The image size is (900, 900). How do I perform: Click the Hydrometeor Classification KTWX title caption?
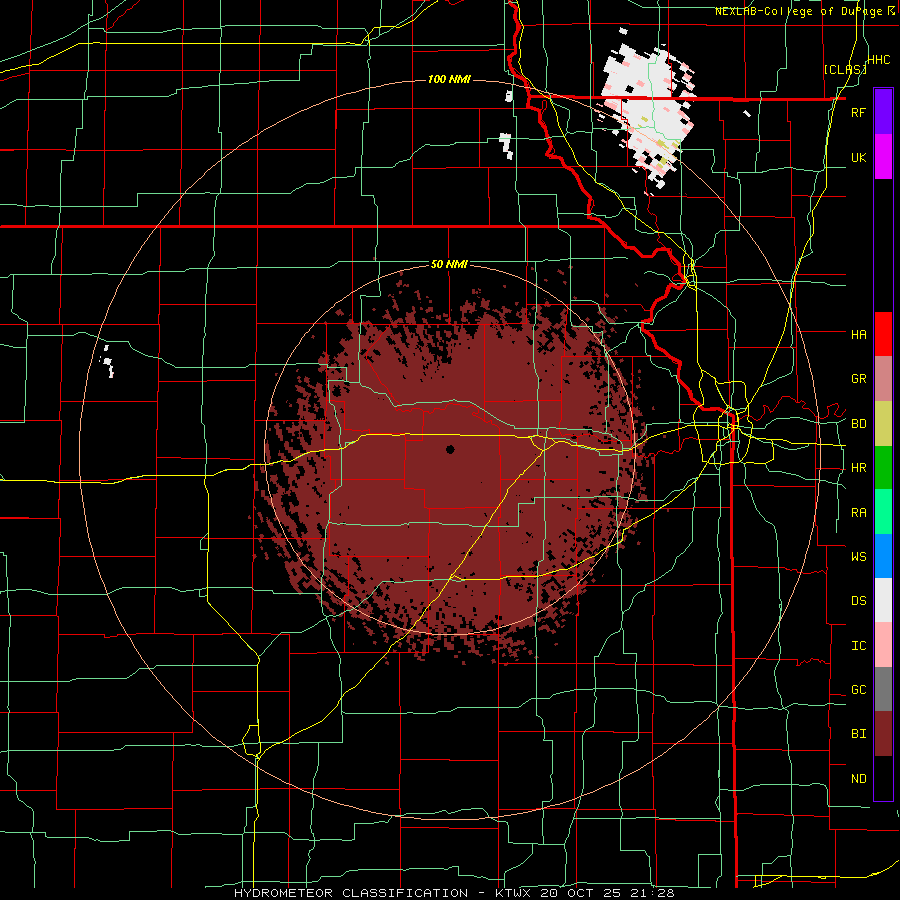pos(454,893)
